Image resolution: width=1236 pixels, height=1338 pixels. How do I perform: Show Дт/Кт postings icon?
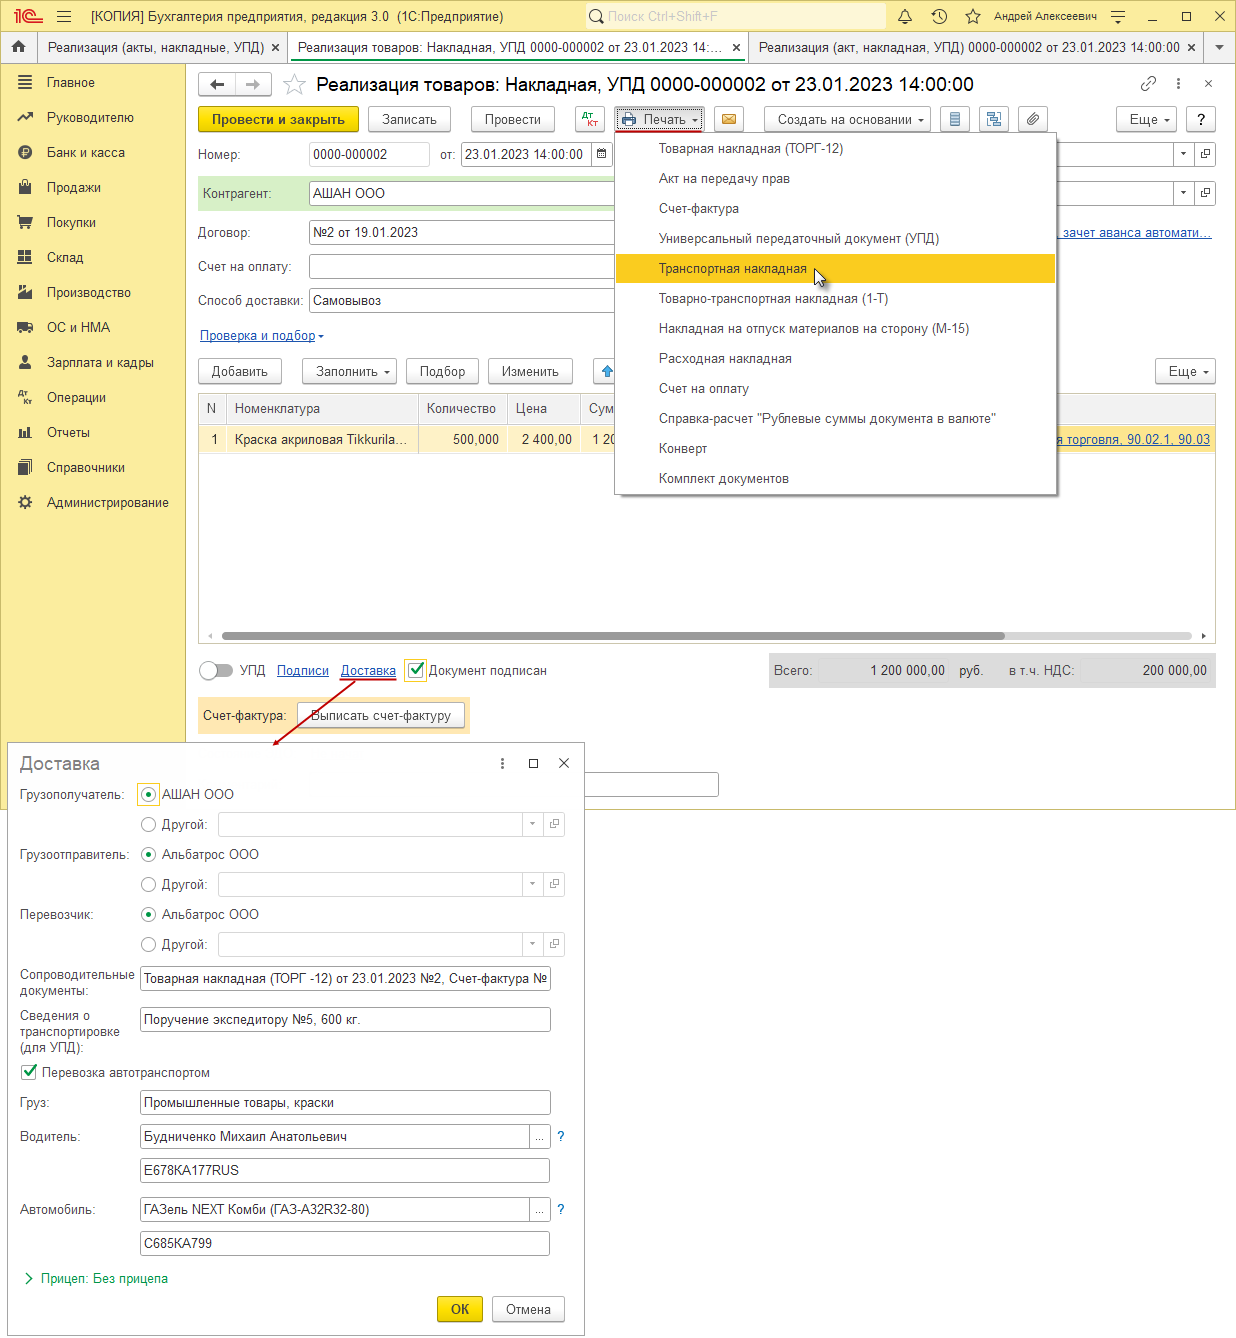(x=591, y=119)
